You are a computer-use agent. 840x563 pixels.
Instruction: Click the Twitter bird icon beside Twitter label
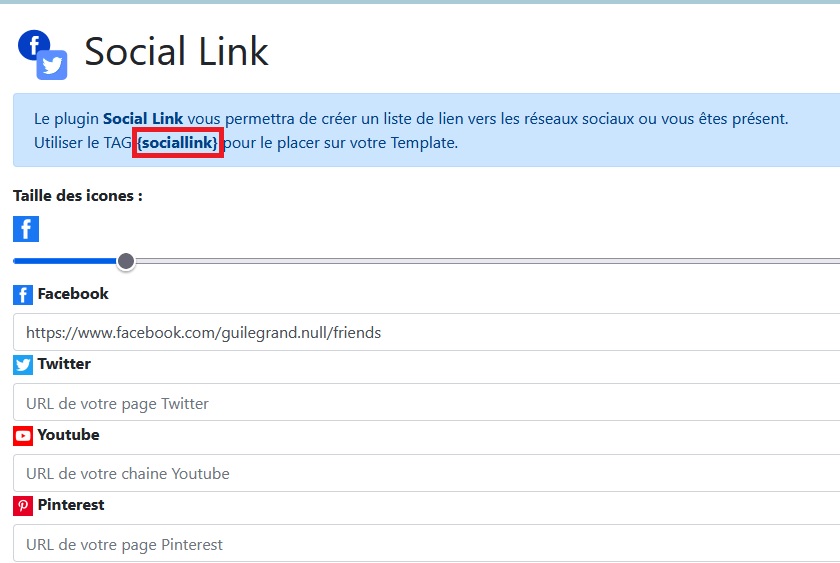click(x=23, y=365)
